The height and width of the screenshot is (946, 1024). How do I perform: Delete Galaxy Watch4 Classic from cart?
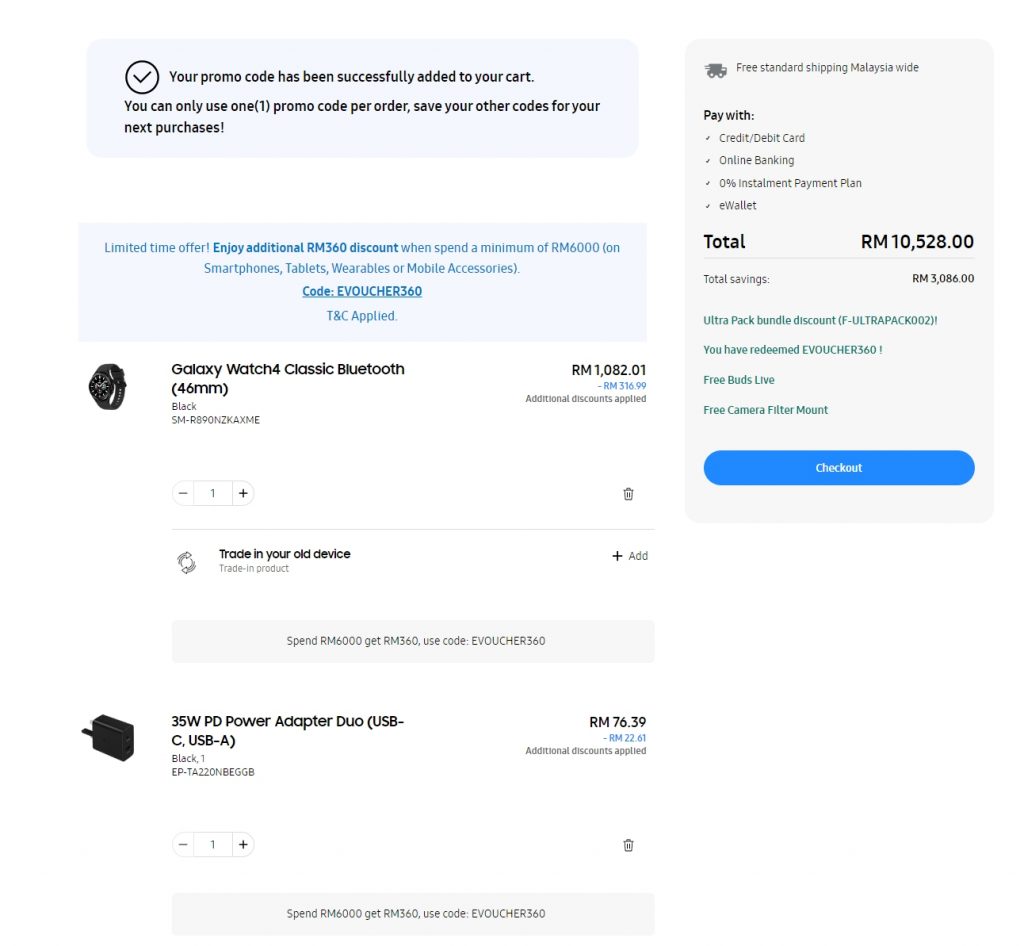click(628, 494)
